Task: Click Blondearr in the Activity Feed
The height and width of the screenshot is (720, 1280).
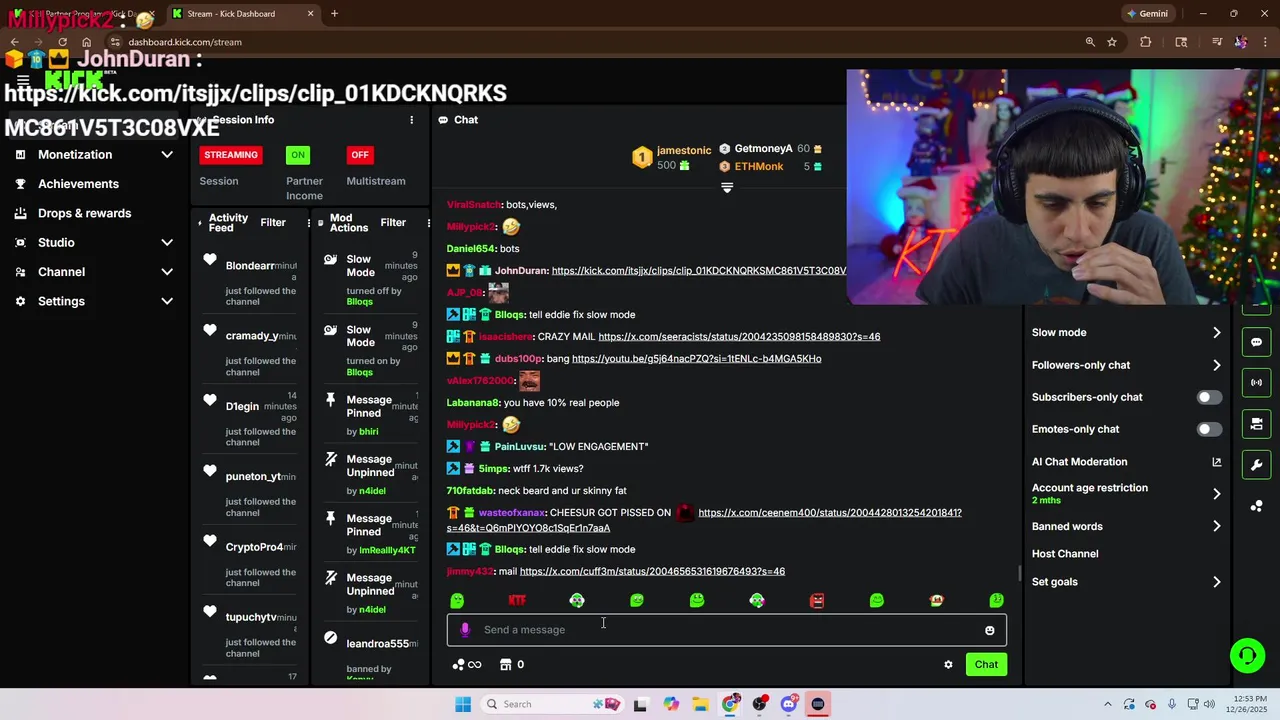Action: click(250, 266)
